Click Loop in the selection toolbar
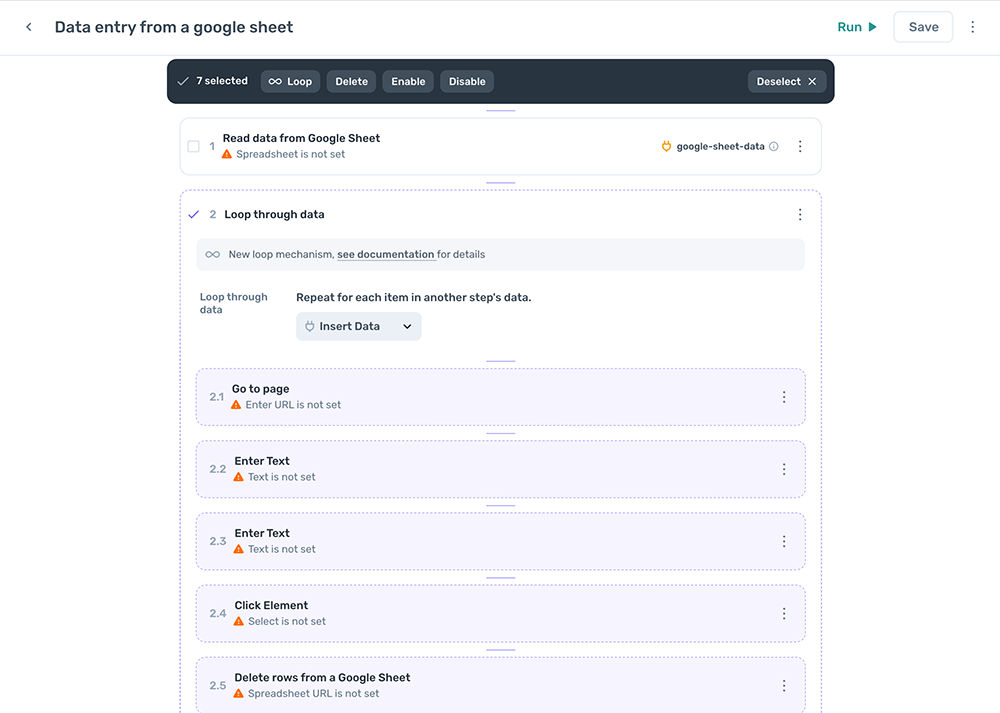Screen dimensions: 1000x713 point(290,81)
